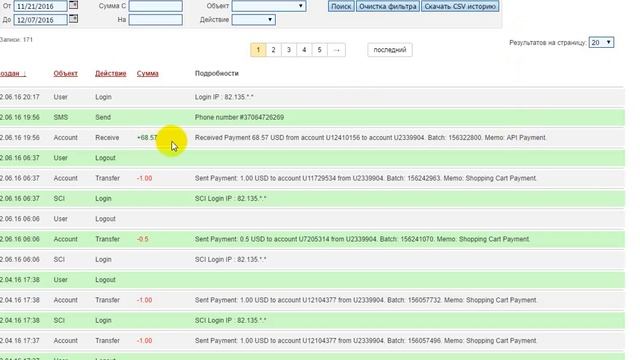Image resolution: width=640 pixels, height=360 pixels.
Task: Click the Send action cell
Action: [103, 117]
